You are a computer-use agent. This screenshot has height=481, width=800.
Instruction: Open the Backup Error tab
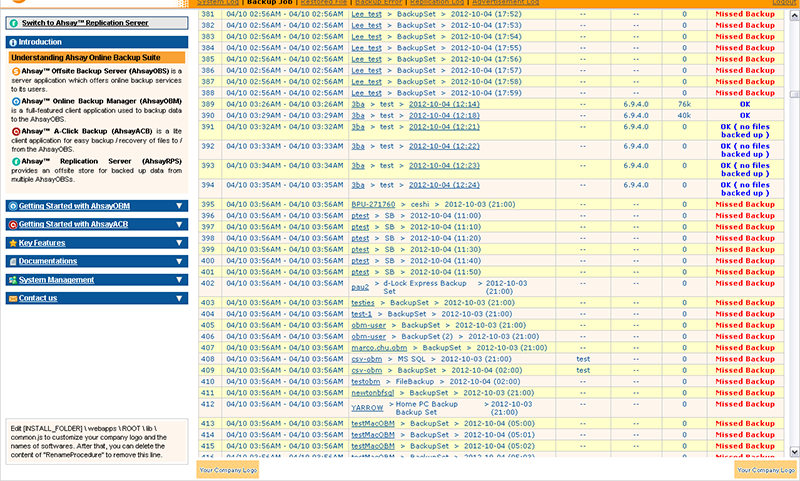click(379, 3)
